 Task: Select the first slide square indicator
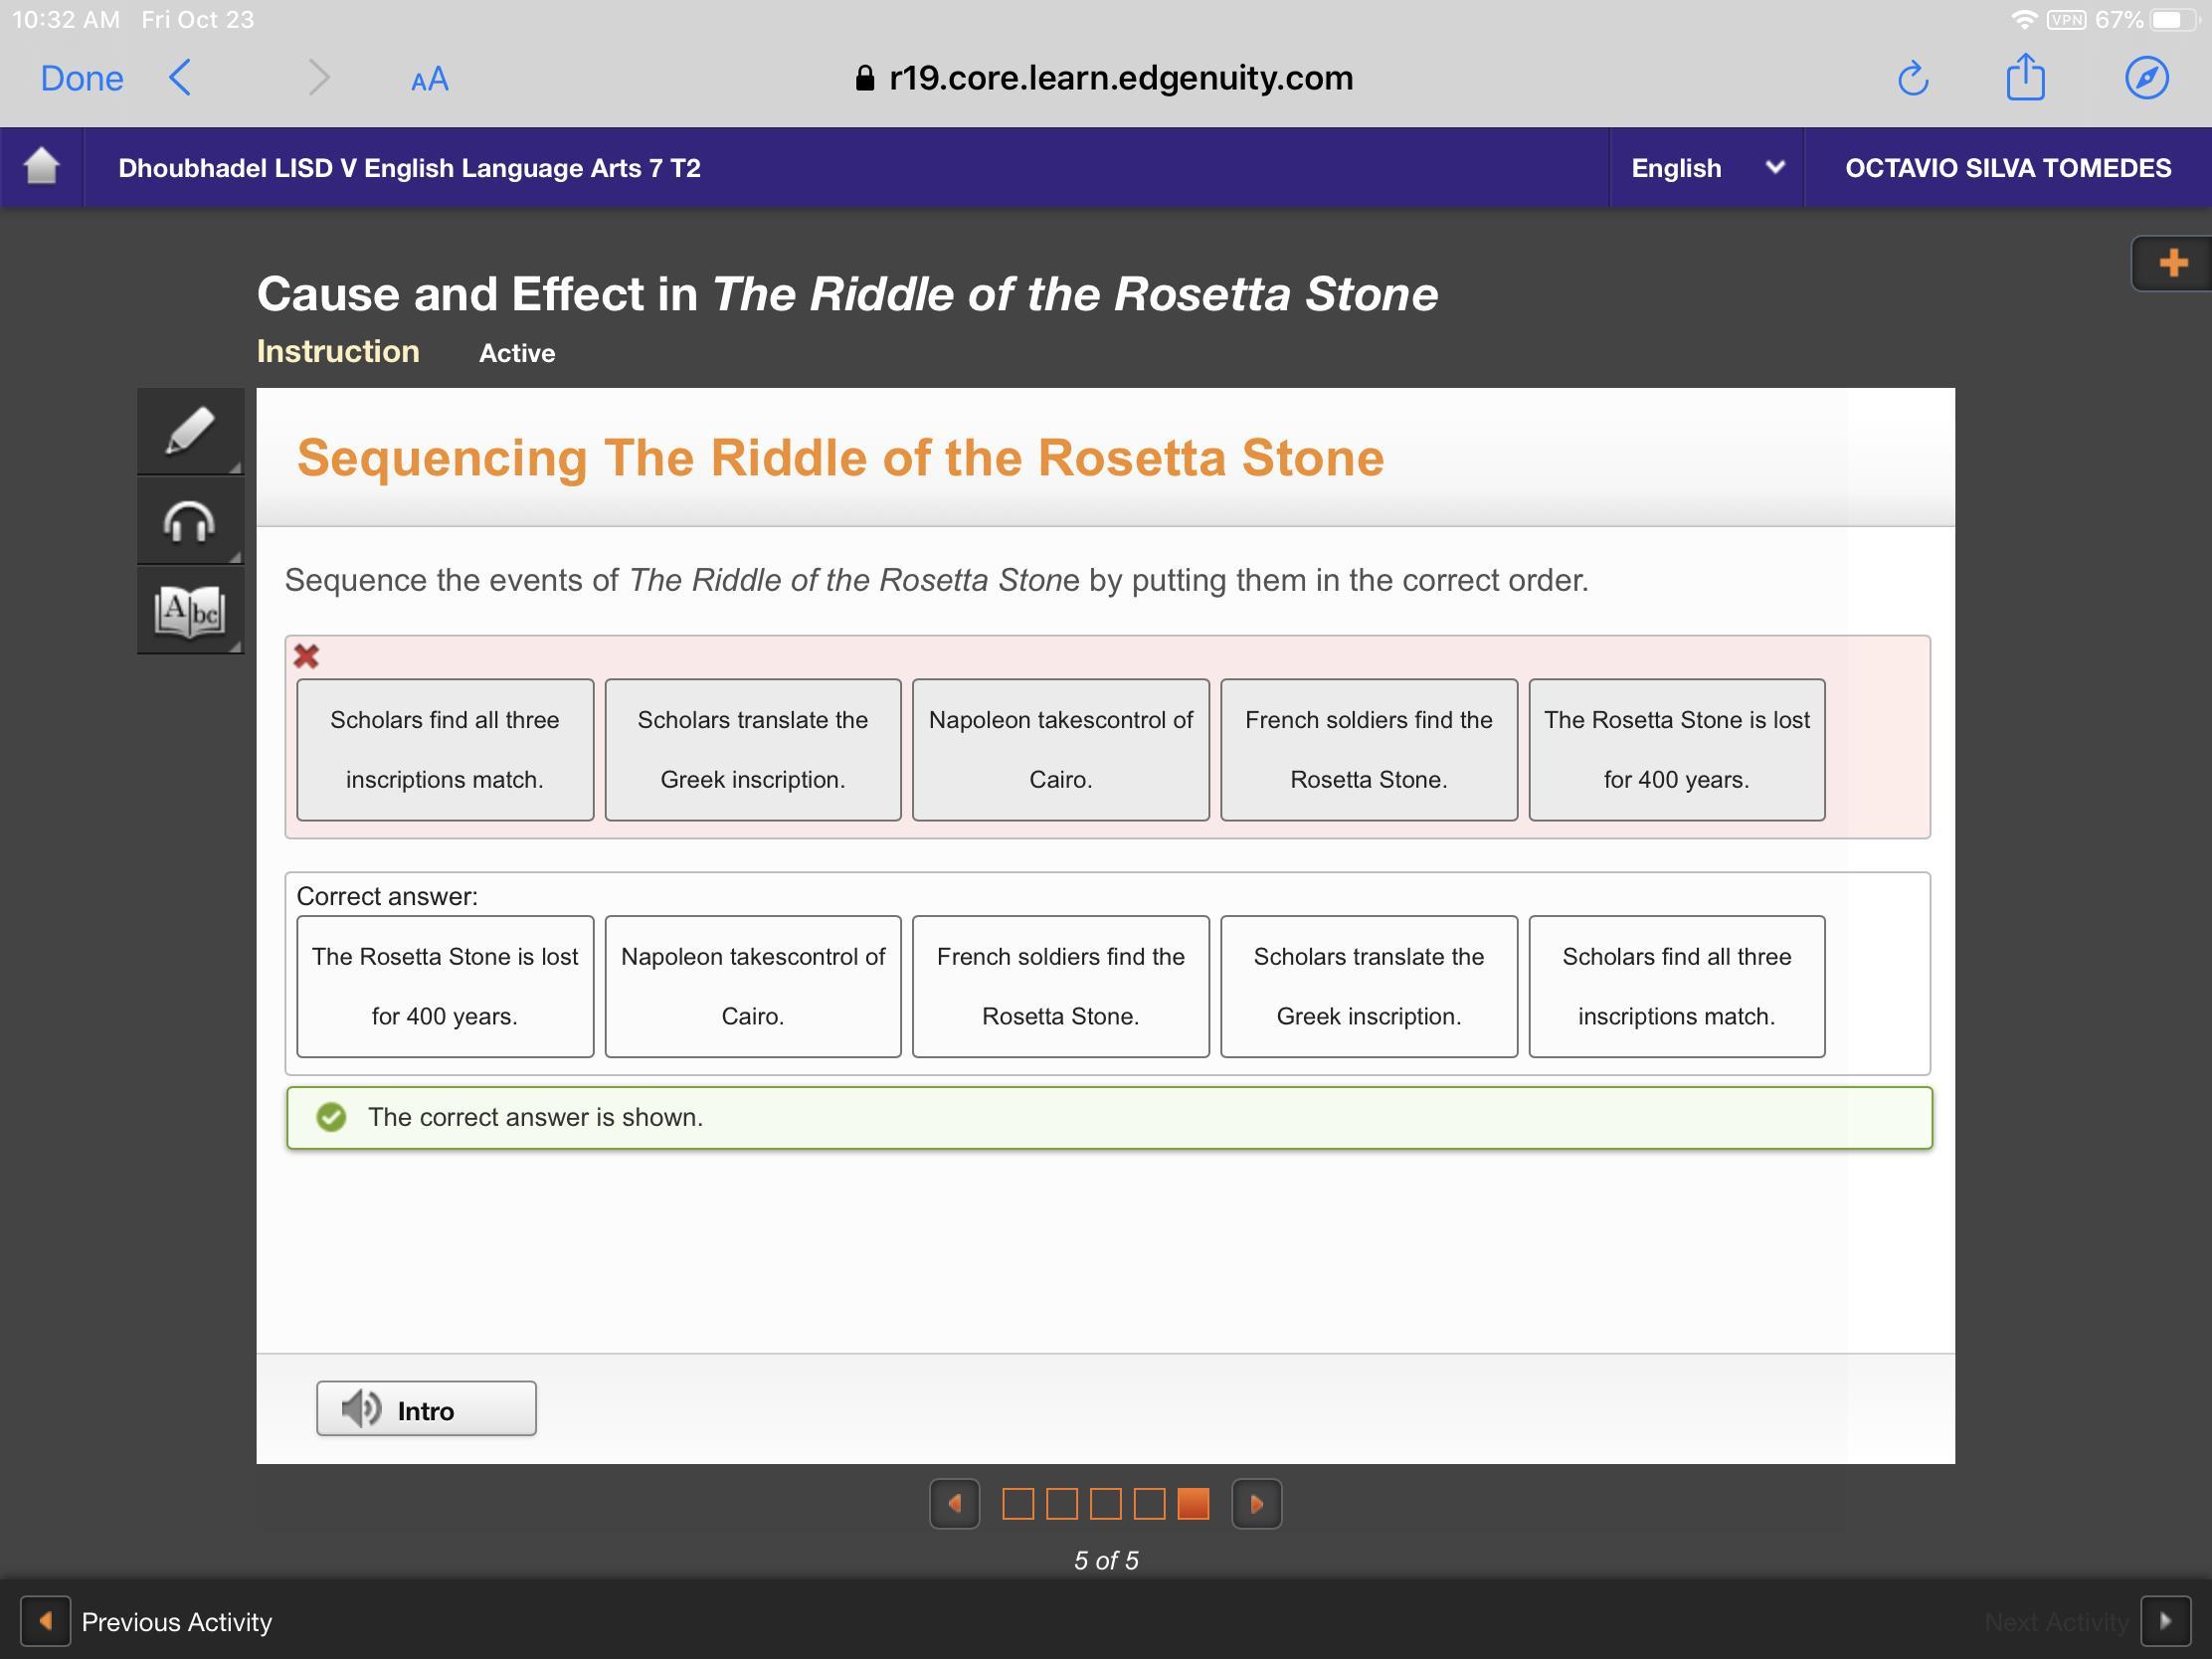(x=1017, y=1504)
